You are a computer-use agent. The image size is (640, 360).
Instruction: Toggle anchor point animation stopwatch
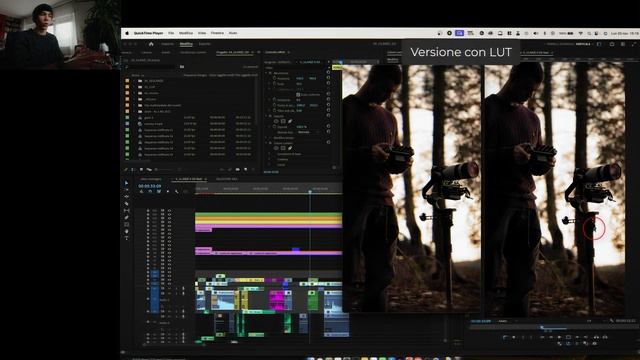274,105
